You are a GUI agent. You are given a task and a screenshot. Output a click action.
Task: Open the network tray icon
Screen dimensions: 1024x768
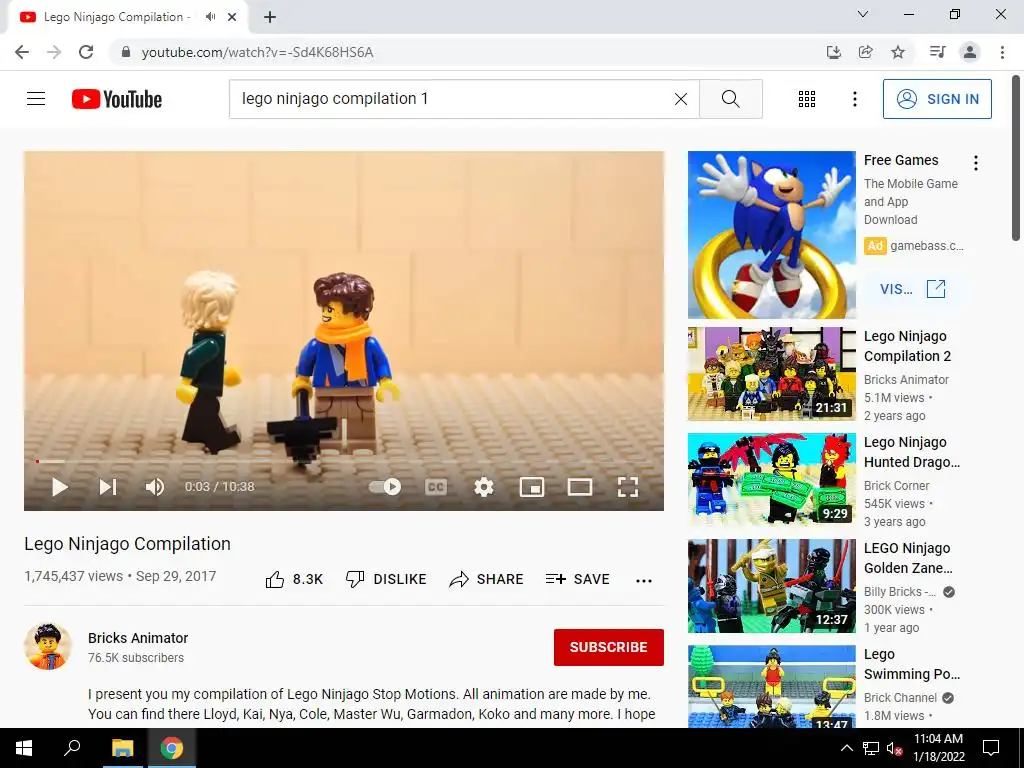871,748
